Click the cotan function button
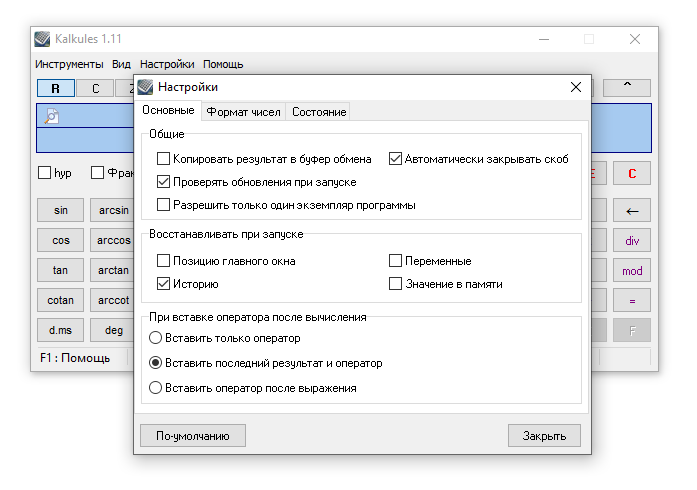 click(x=60, y=300)
